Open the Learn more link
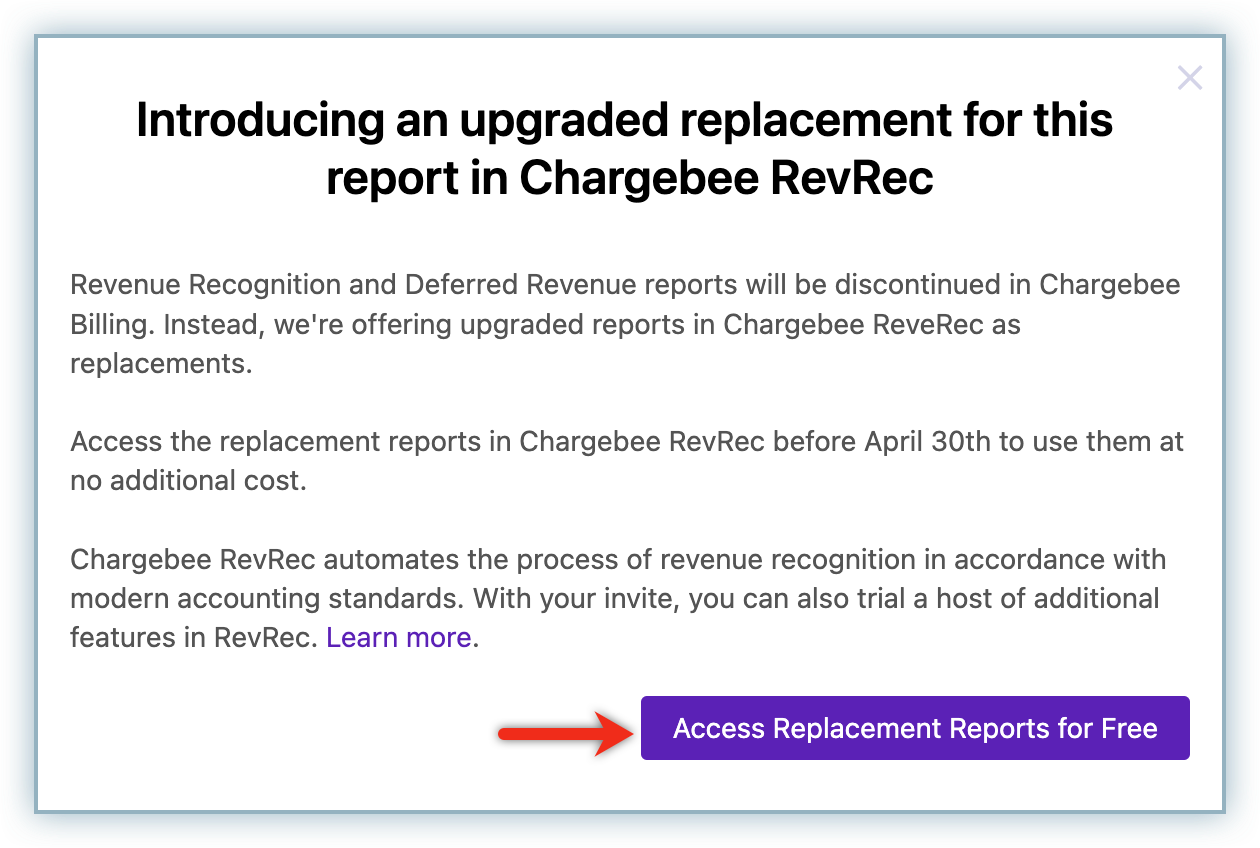Viewport: 1260px width, 848px height. (399, 638)
